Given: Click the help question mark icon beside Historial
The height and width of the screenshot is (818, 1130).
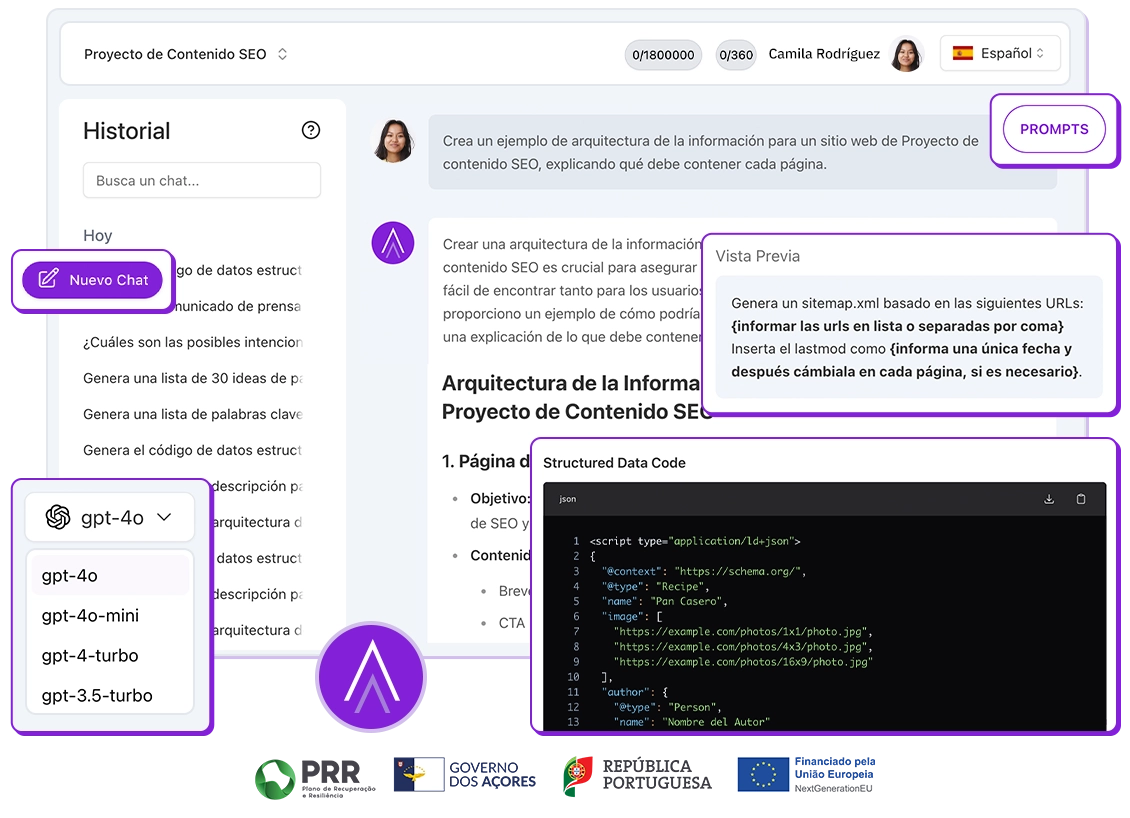Looking at the screenshot, I should point(311,130).
